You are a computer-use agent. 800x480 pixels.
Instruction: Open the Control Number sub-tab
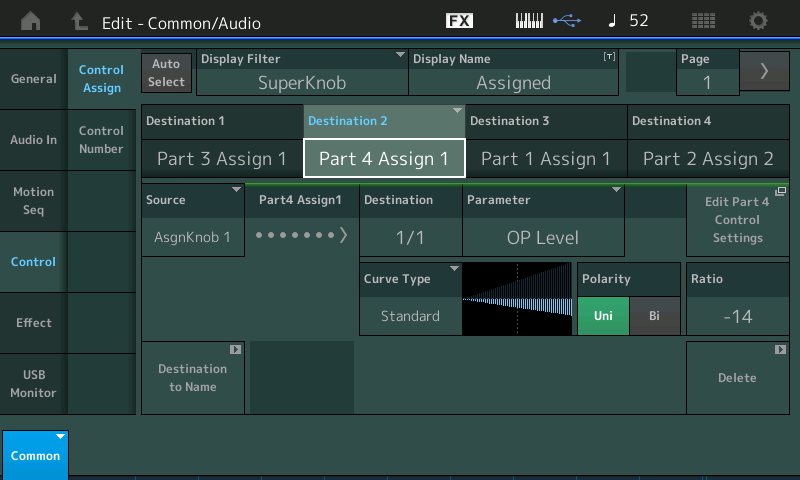[x=101, y=140]
